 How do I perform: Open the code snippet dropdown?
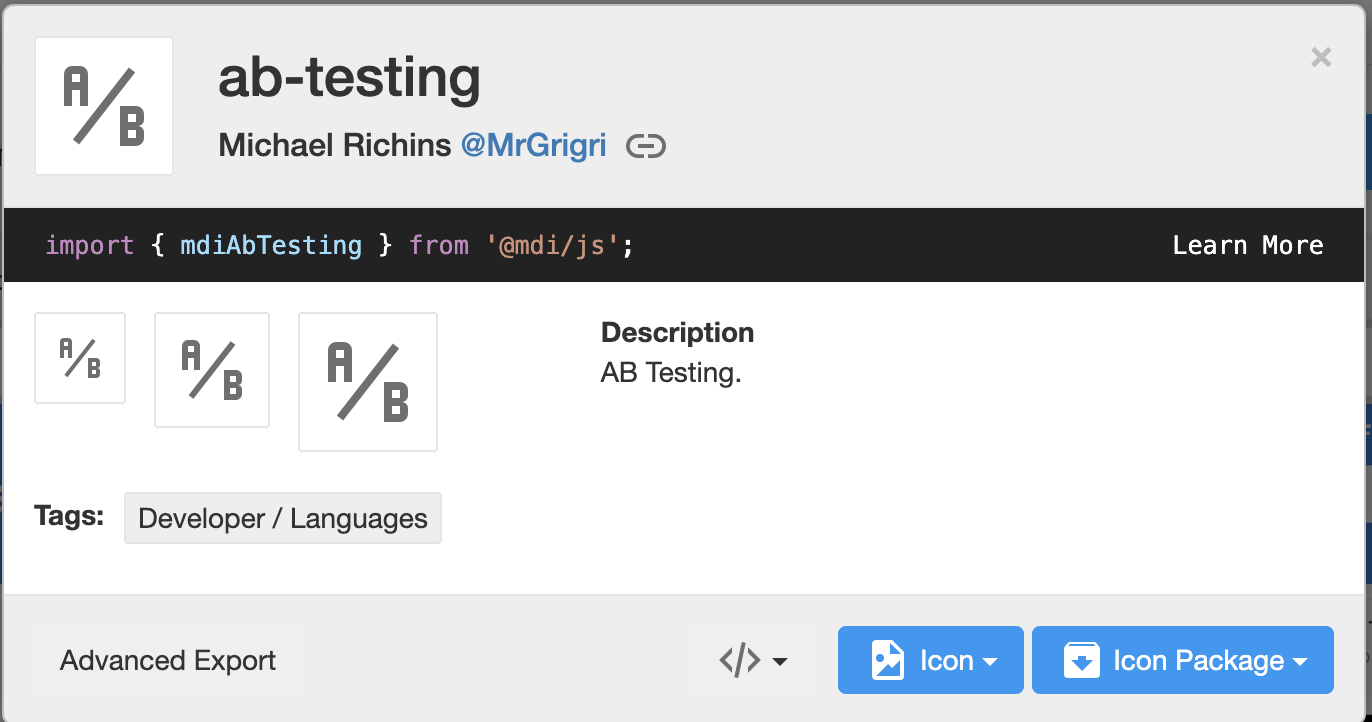coord(754,661)
